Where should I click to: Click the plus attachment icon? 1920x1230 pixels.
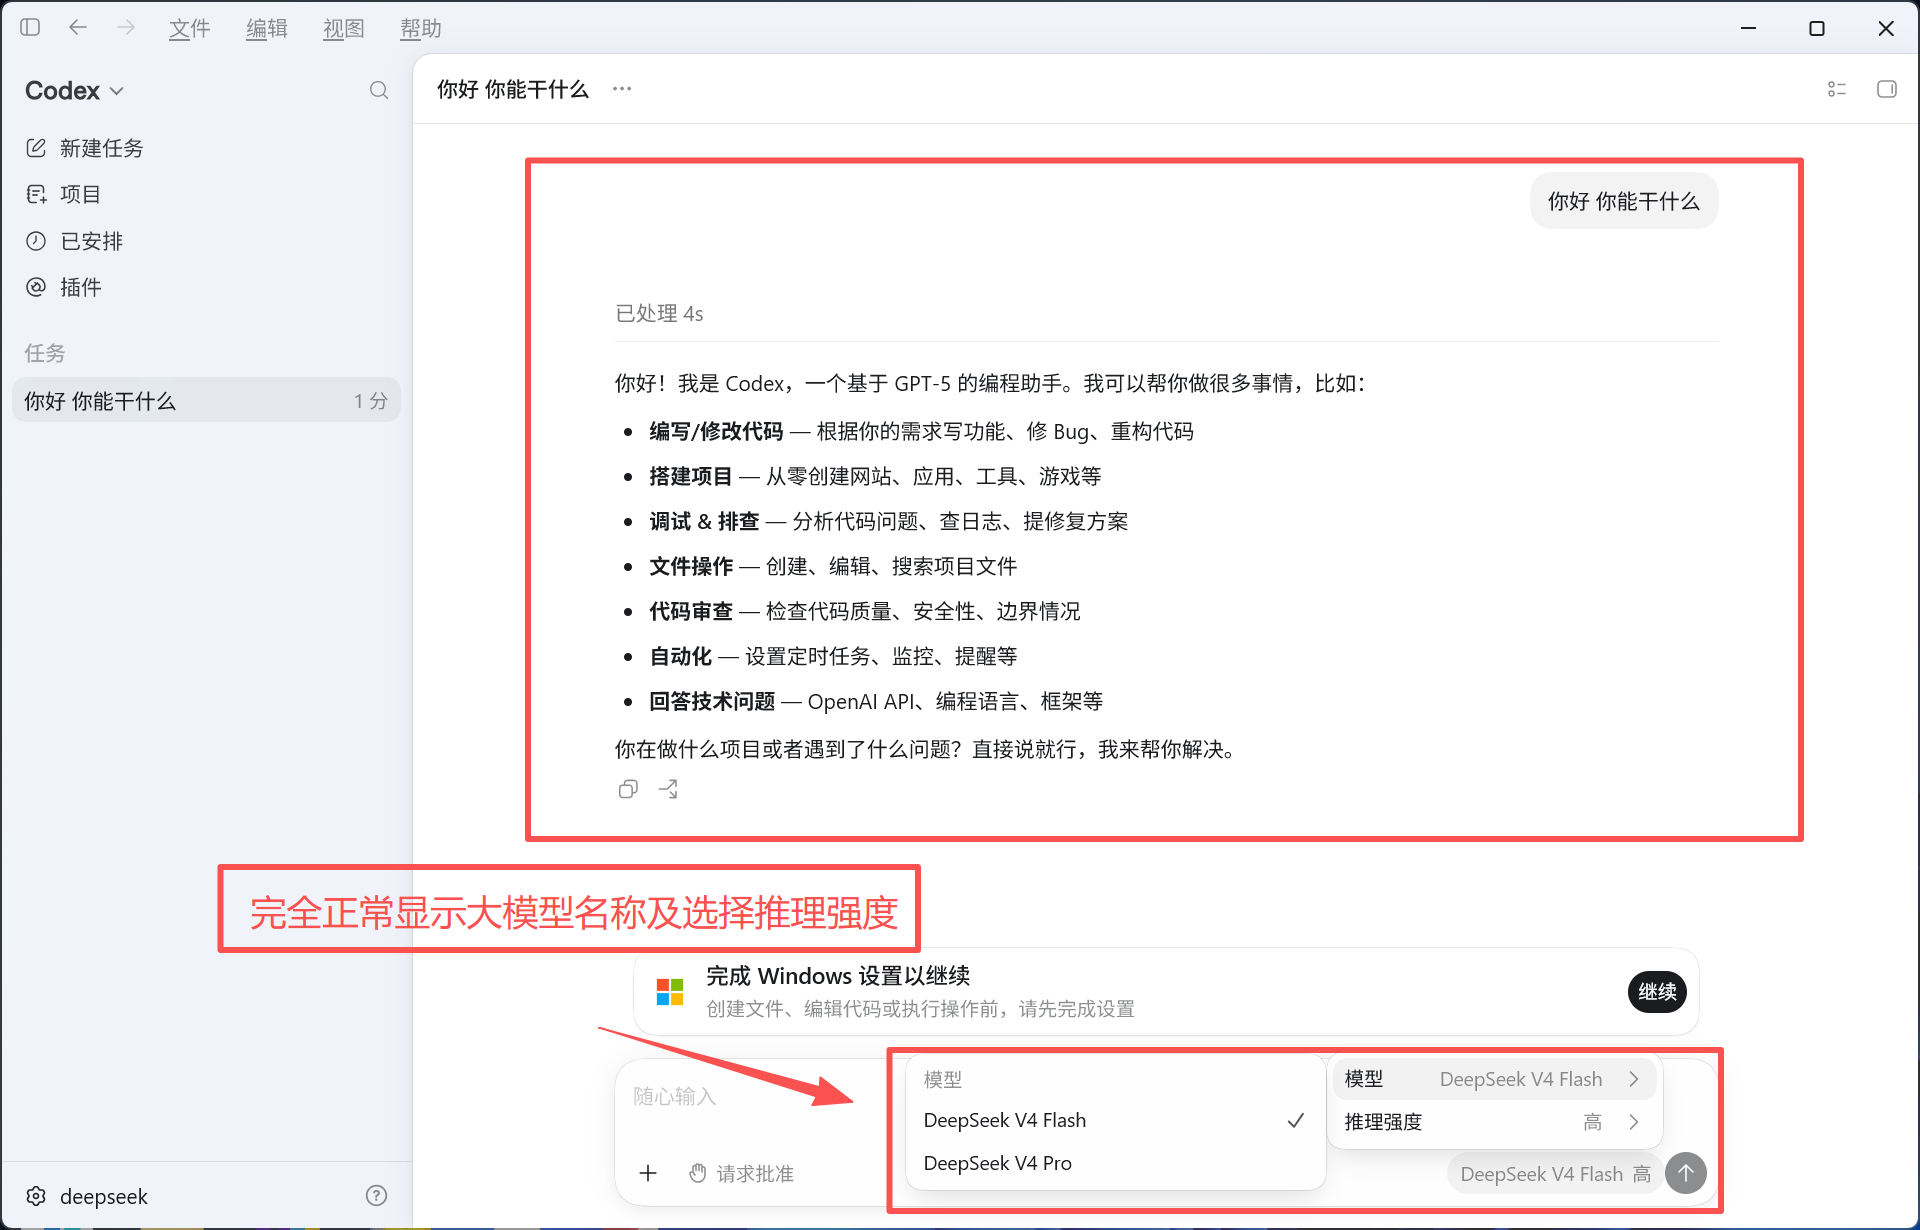[x=648, y=1173]
